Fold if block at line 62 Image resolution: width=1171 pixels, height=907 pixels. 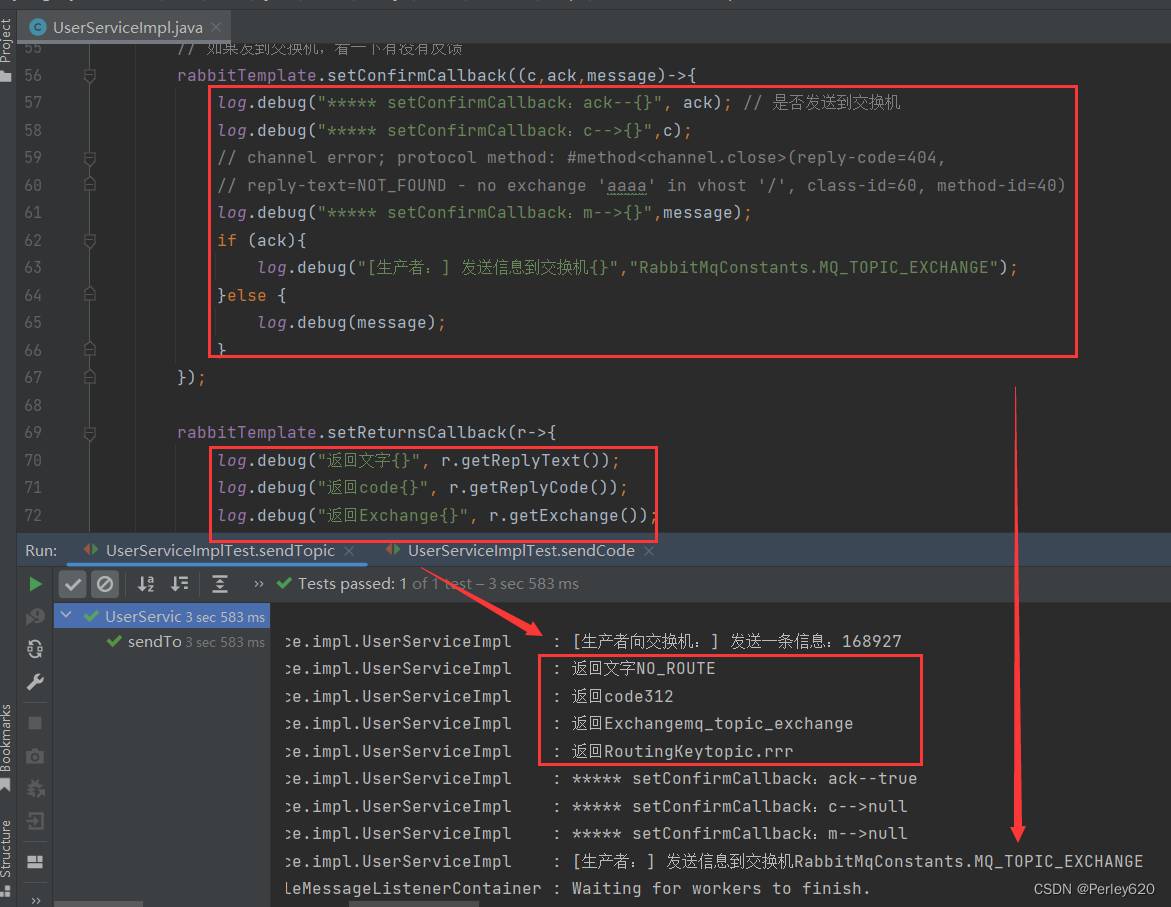(90, 241)
